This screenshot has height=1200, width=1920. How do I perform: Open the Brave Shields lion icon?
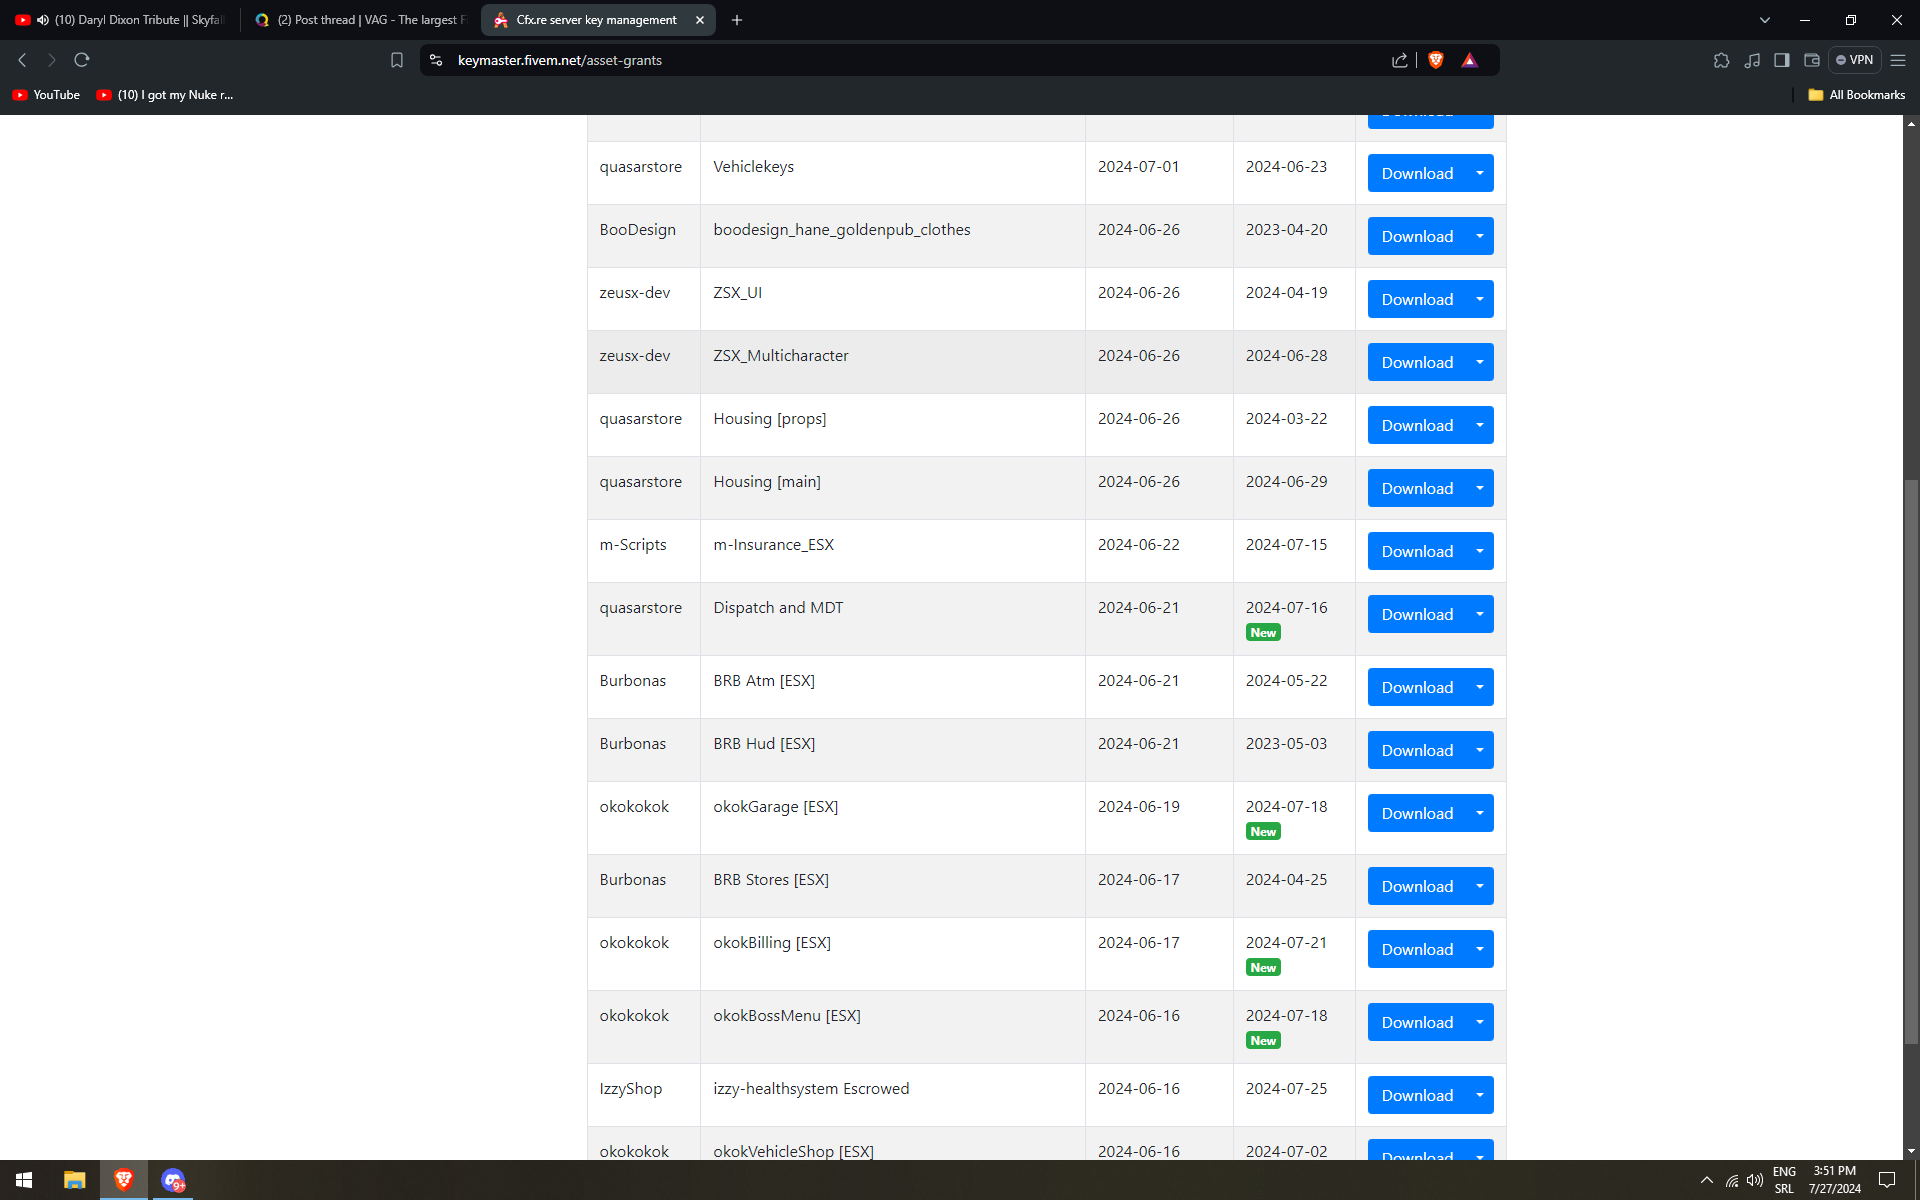[1436, 60]
